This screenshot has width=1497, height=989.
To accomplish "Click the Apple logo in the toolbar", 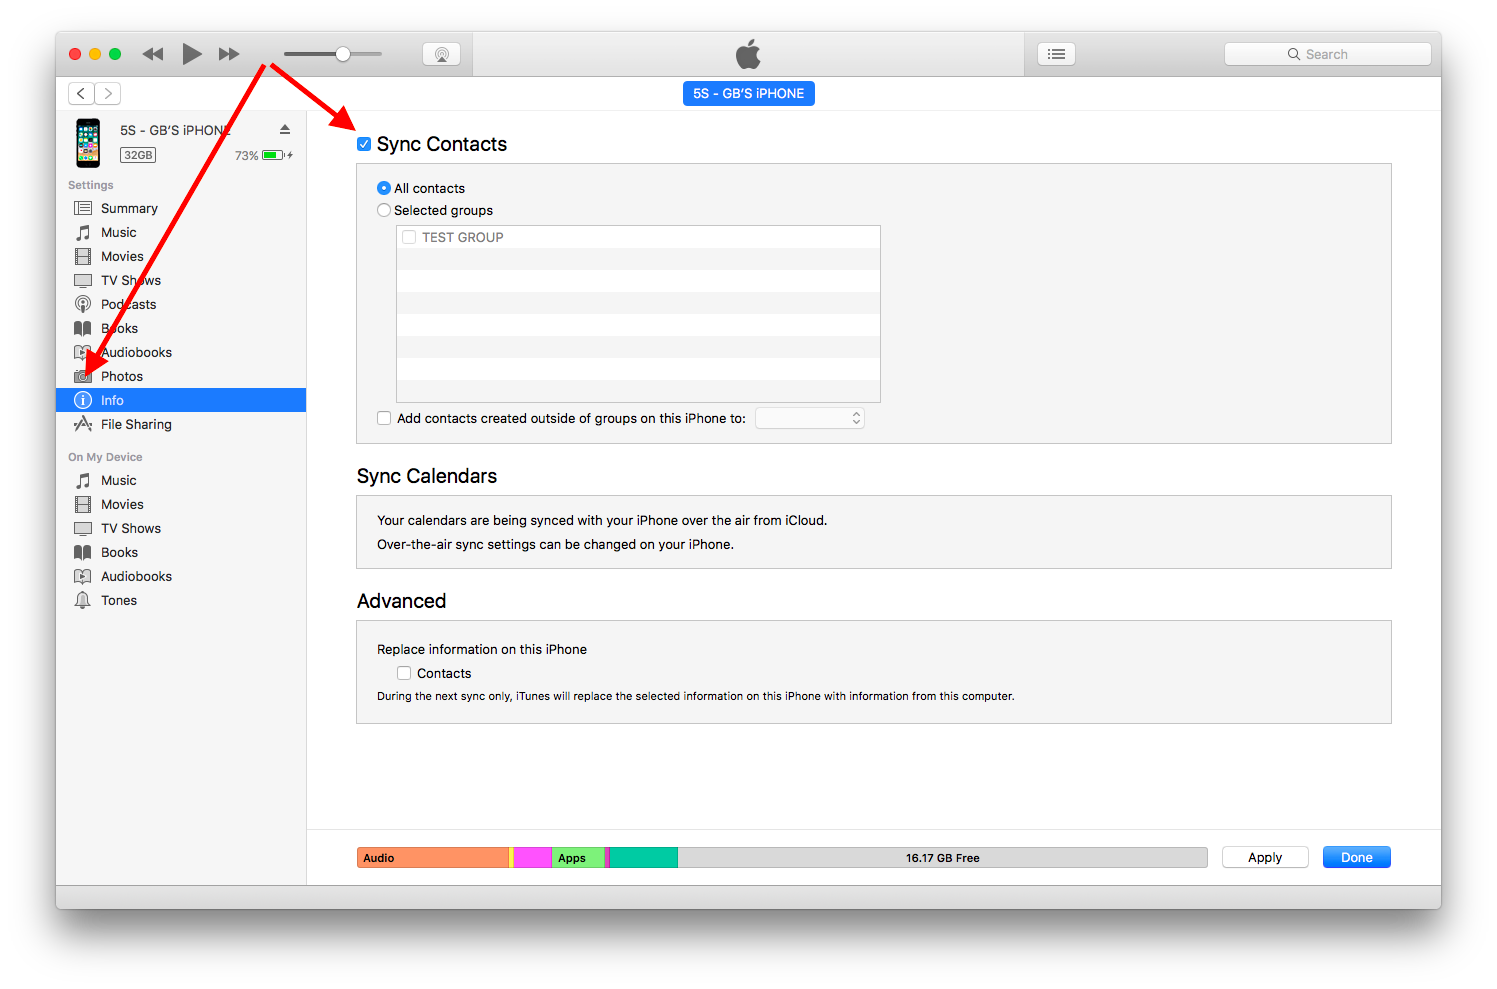I will (748, 54).
